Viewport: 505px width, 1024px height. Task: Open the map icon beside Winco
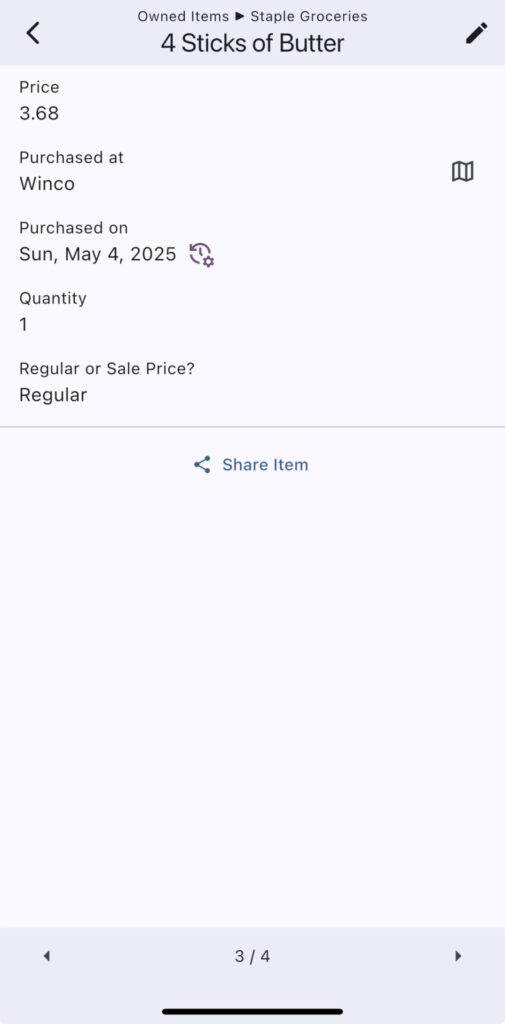click(x=463, y=171)
